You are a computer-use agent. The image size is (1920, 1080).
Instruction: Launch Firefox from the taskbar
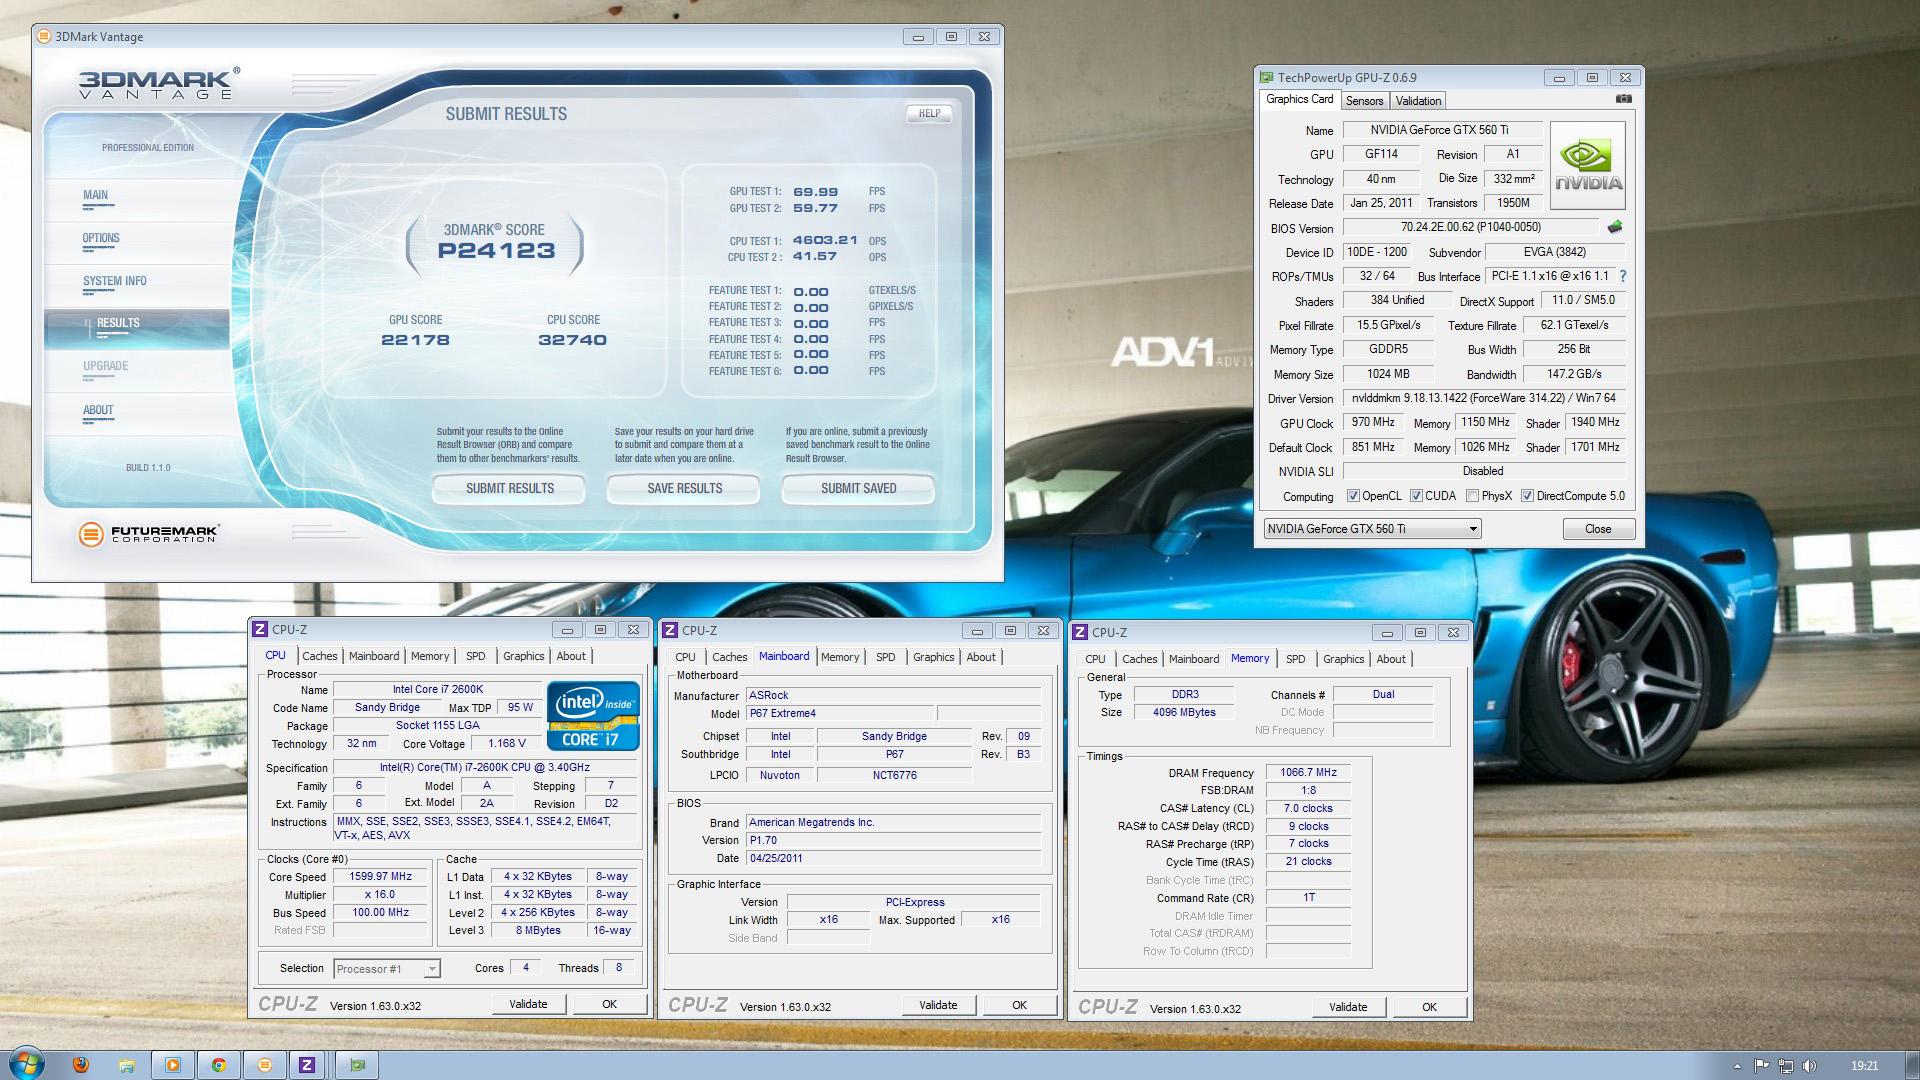click(x=81, y=1065)
